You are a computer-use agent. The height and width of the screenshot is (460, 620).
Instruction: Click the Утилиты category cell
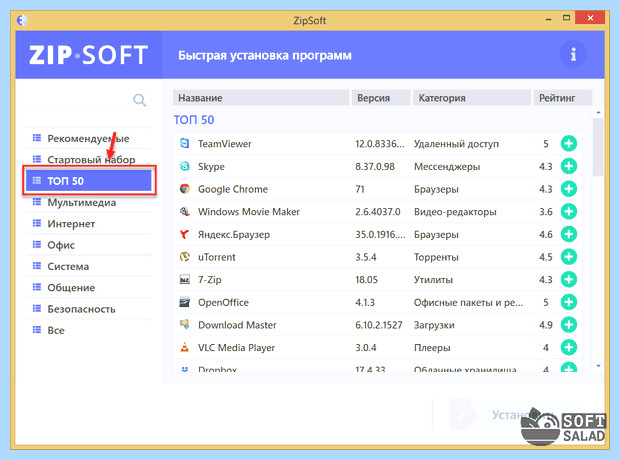tap(433, 280)
